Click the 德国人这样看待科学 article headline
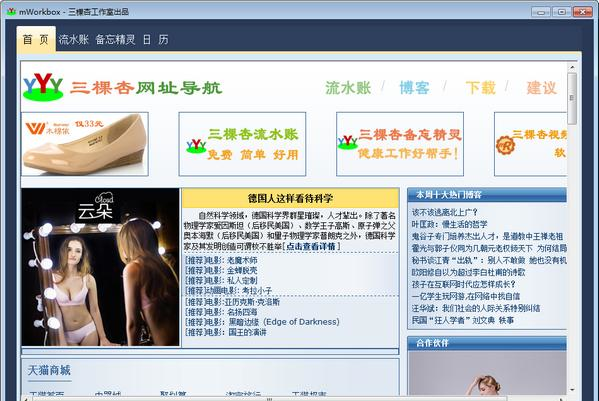 (x=290, y=198)
